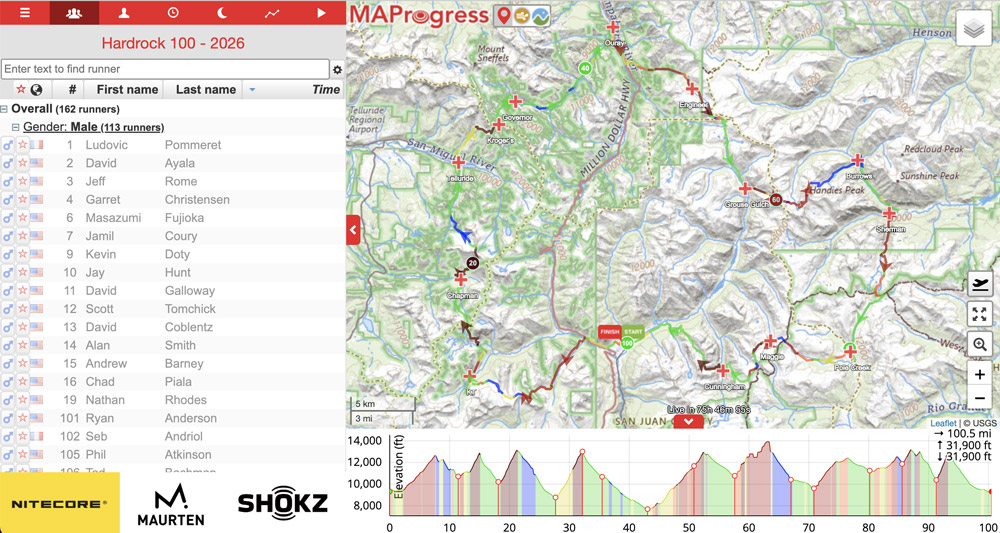Zoom out on the map

tap(980, 398)
